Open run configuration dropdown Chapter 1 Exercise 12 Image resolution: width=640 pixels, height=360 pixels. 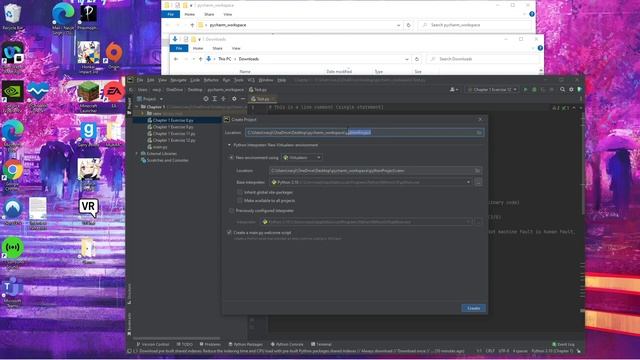point(493,89)
